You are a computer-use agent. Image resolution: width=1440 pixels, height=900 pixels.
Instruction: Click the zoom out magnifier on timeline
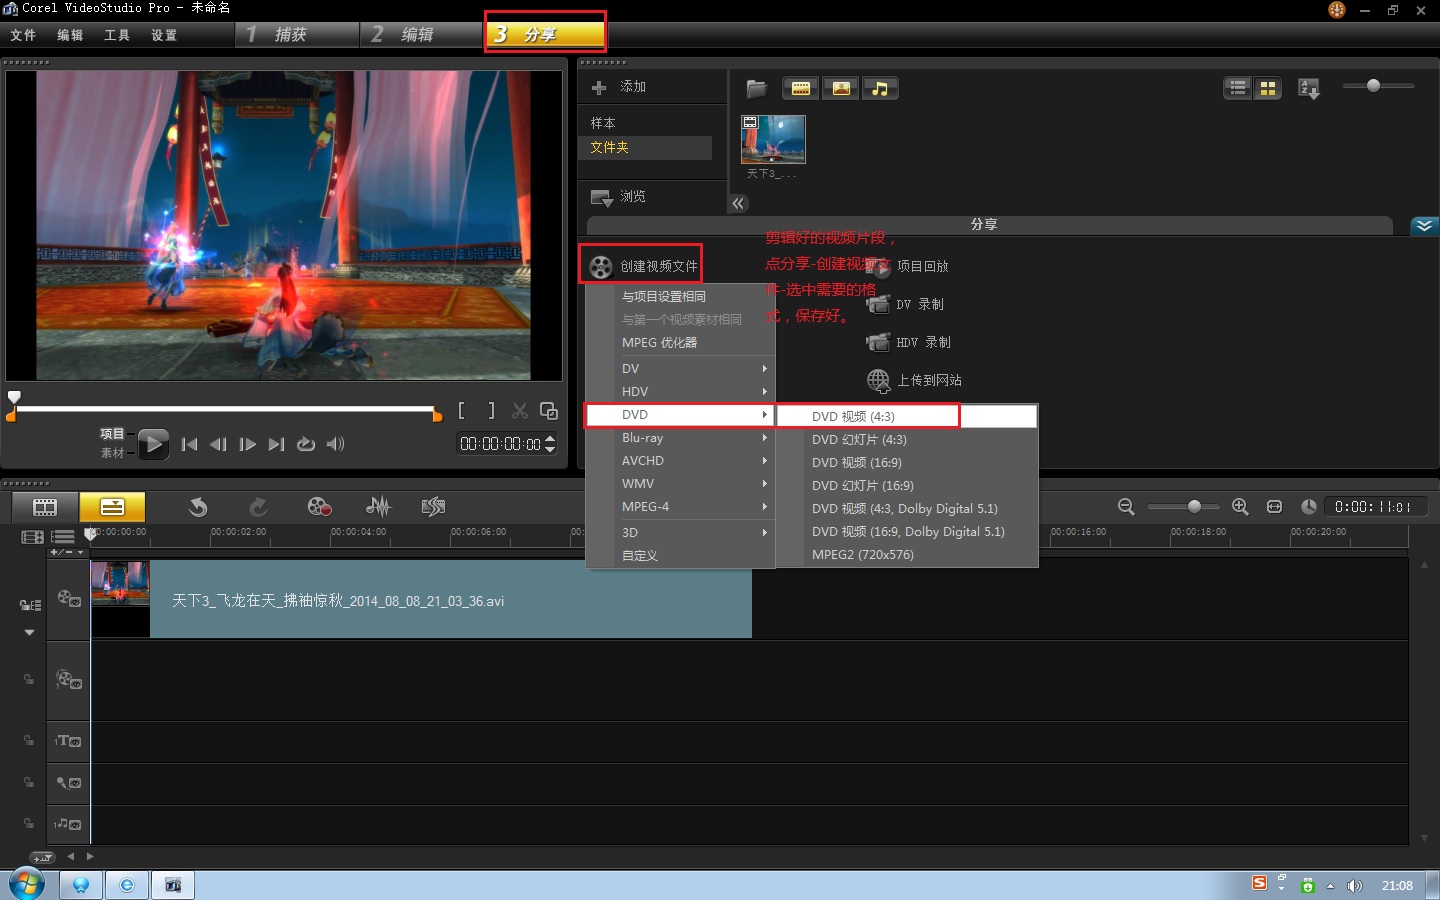1126,507
